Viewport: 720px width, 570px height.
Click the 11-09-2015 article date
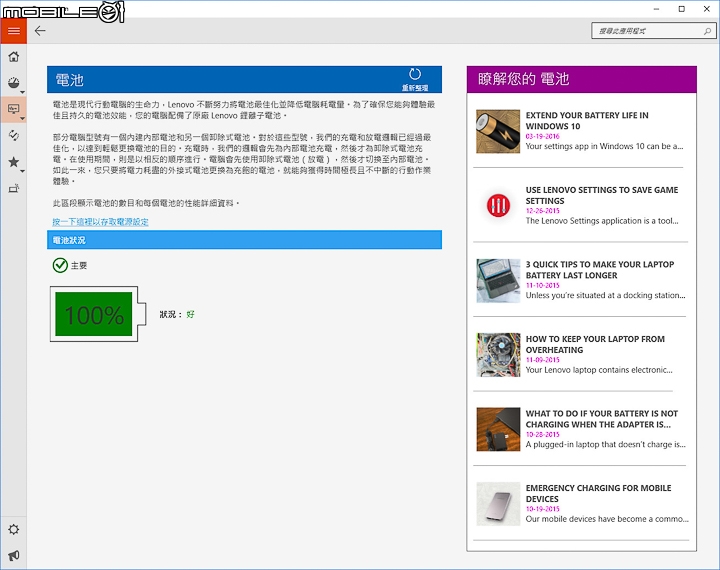[x=543, y=360]
